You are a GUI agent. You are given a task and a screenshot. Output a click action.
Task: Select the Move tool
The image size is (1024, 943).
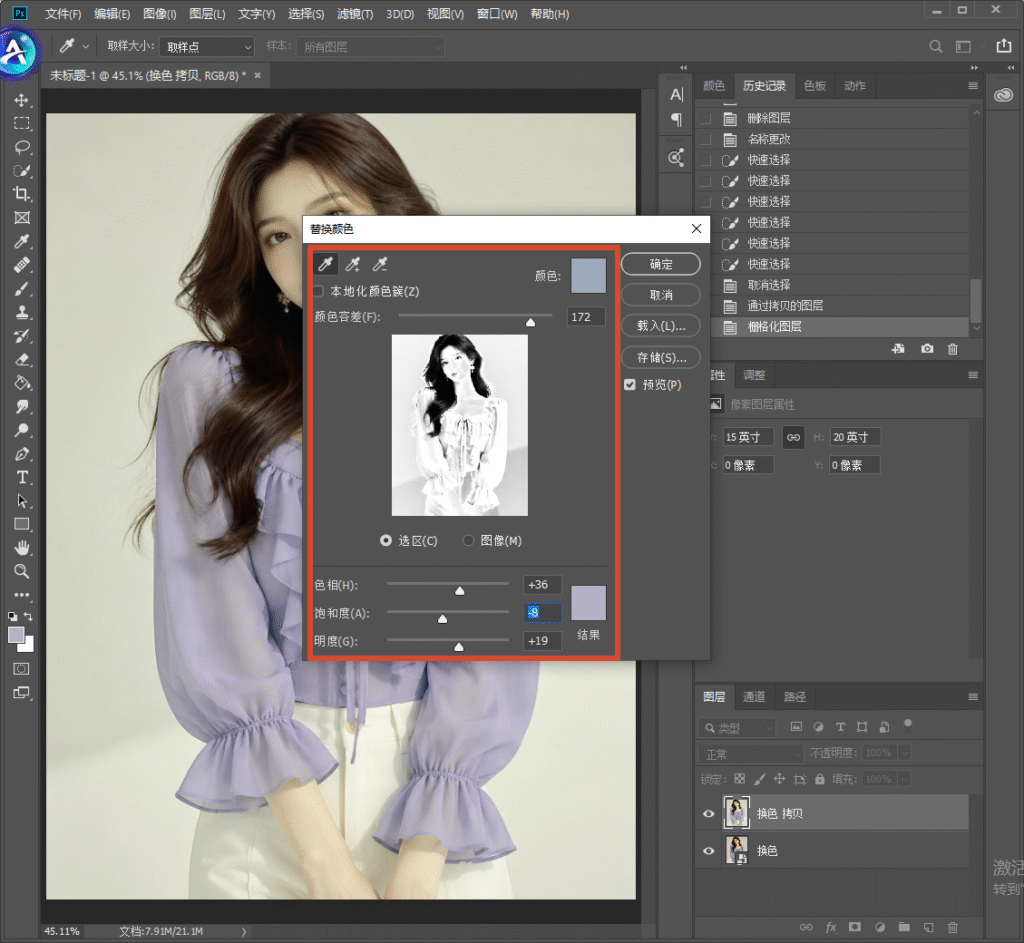point(22,100)
